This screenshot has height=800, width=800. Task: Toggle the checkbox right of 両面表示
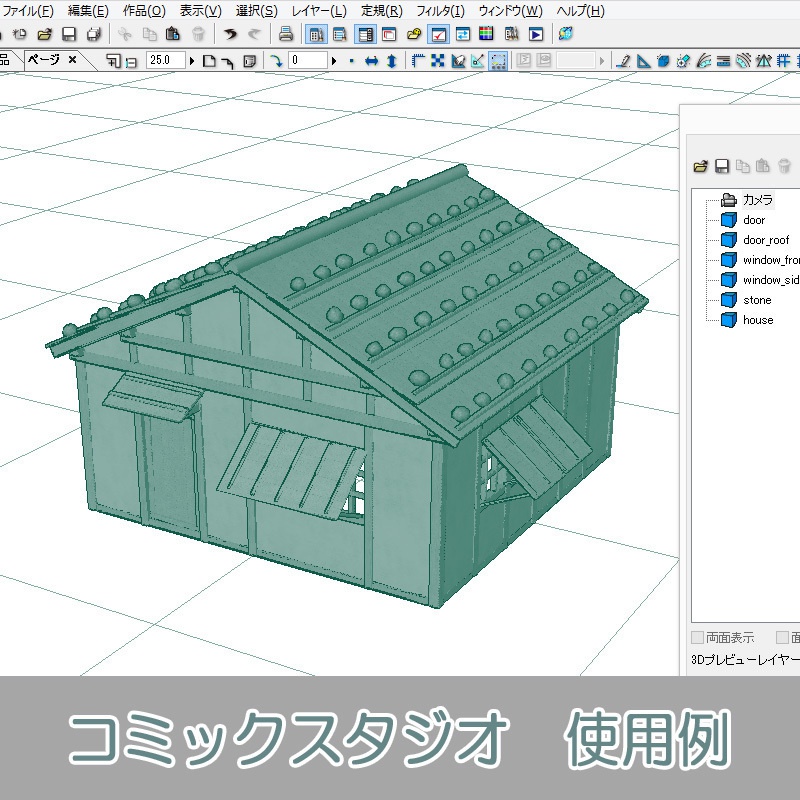pyautogui.click(x=783, y=636)
